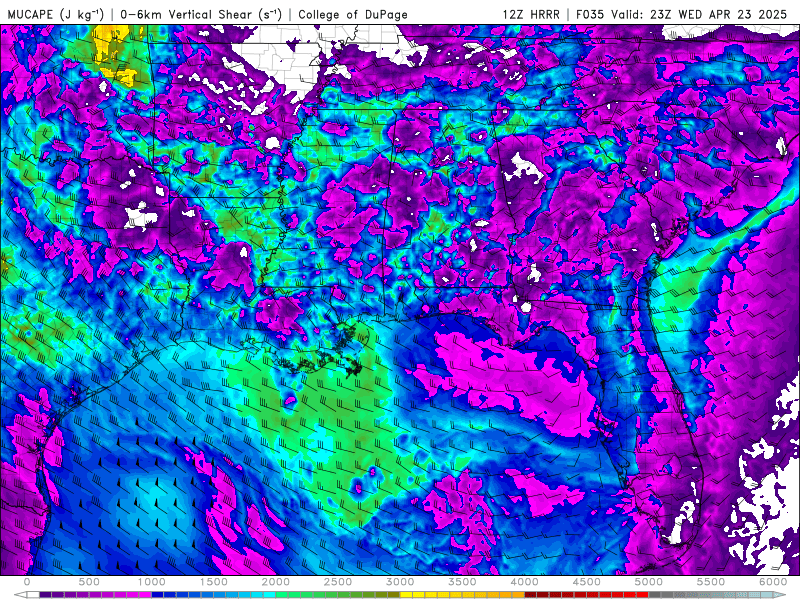This screenshot has width=800, height=600.
Task: Click the 3000 label on the color scale
Action: point(400,582)
